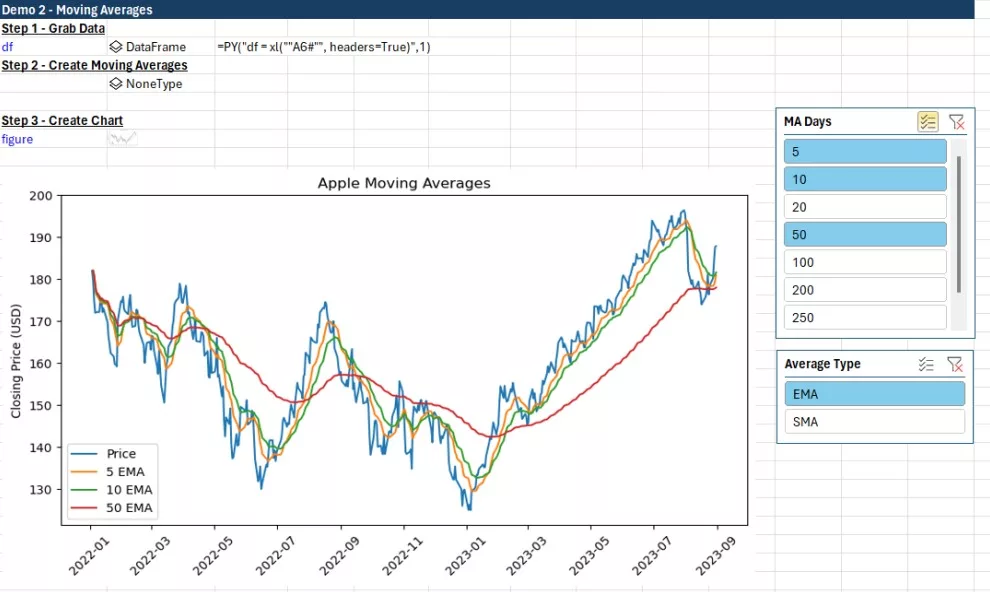Click the red 50 EMA legend swatch
Image resolution: width=990 pixels, height=592 pixels.
click(x=85, y=507)
